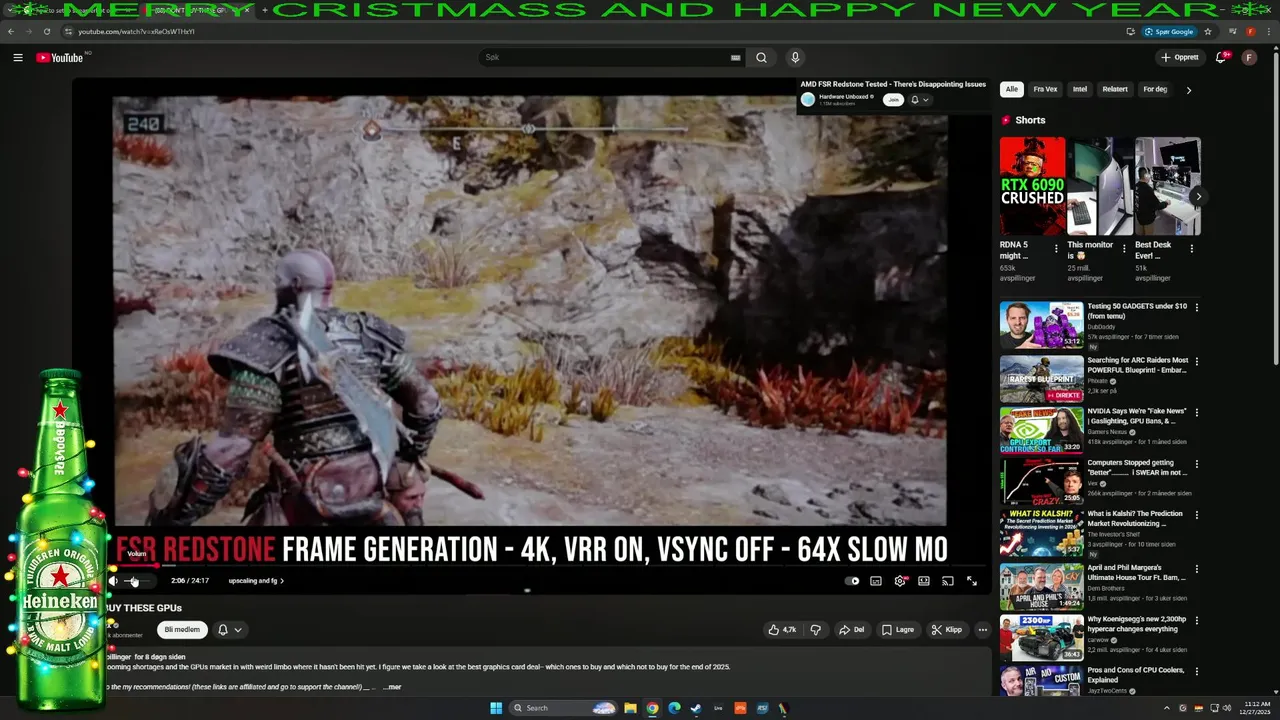Switch to theater mode
The width and height of the screenshot is (1280, 720).
click(924, 581)
